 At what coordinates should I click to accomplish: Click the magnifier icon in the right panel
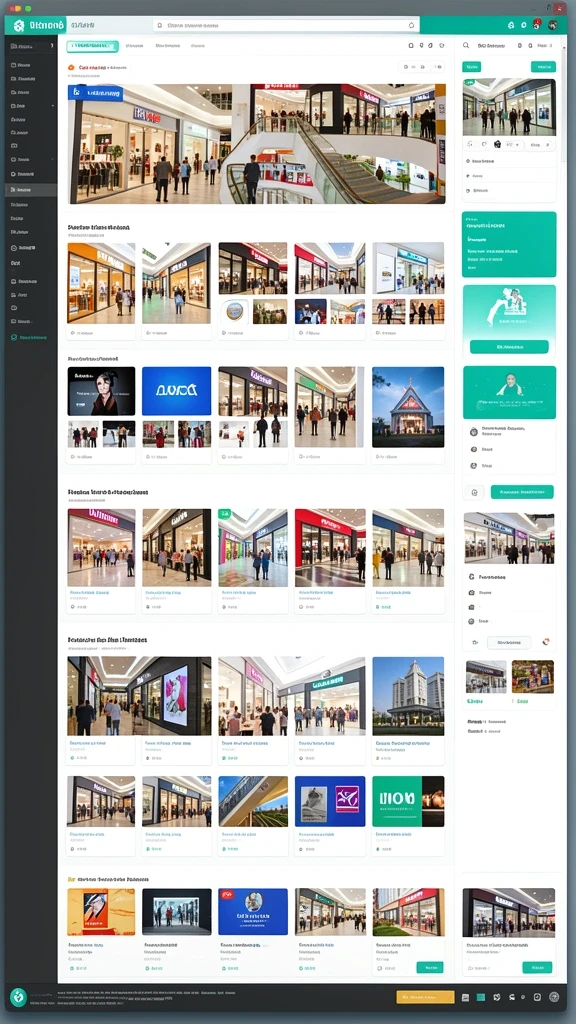click(466, 46)
